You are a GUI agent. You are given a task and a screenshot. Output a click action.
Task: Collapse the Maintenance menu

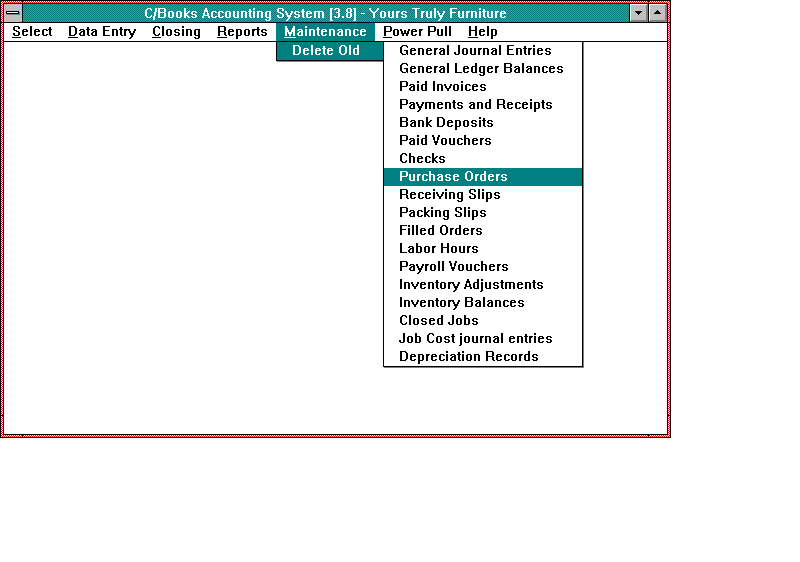[325, 32]
